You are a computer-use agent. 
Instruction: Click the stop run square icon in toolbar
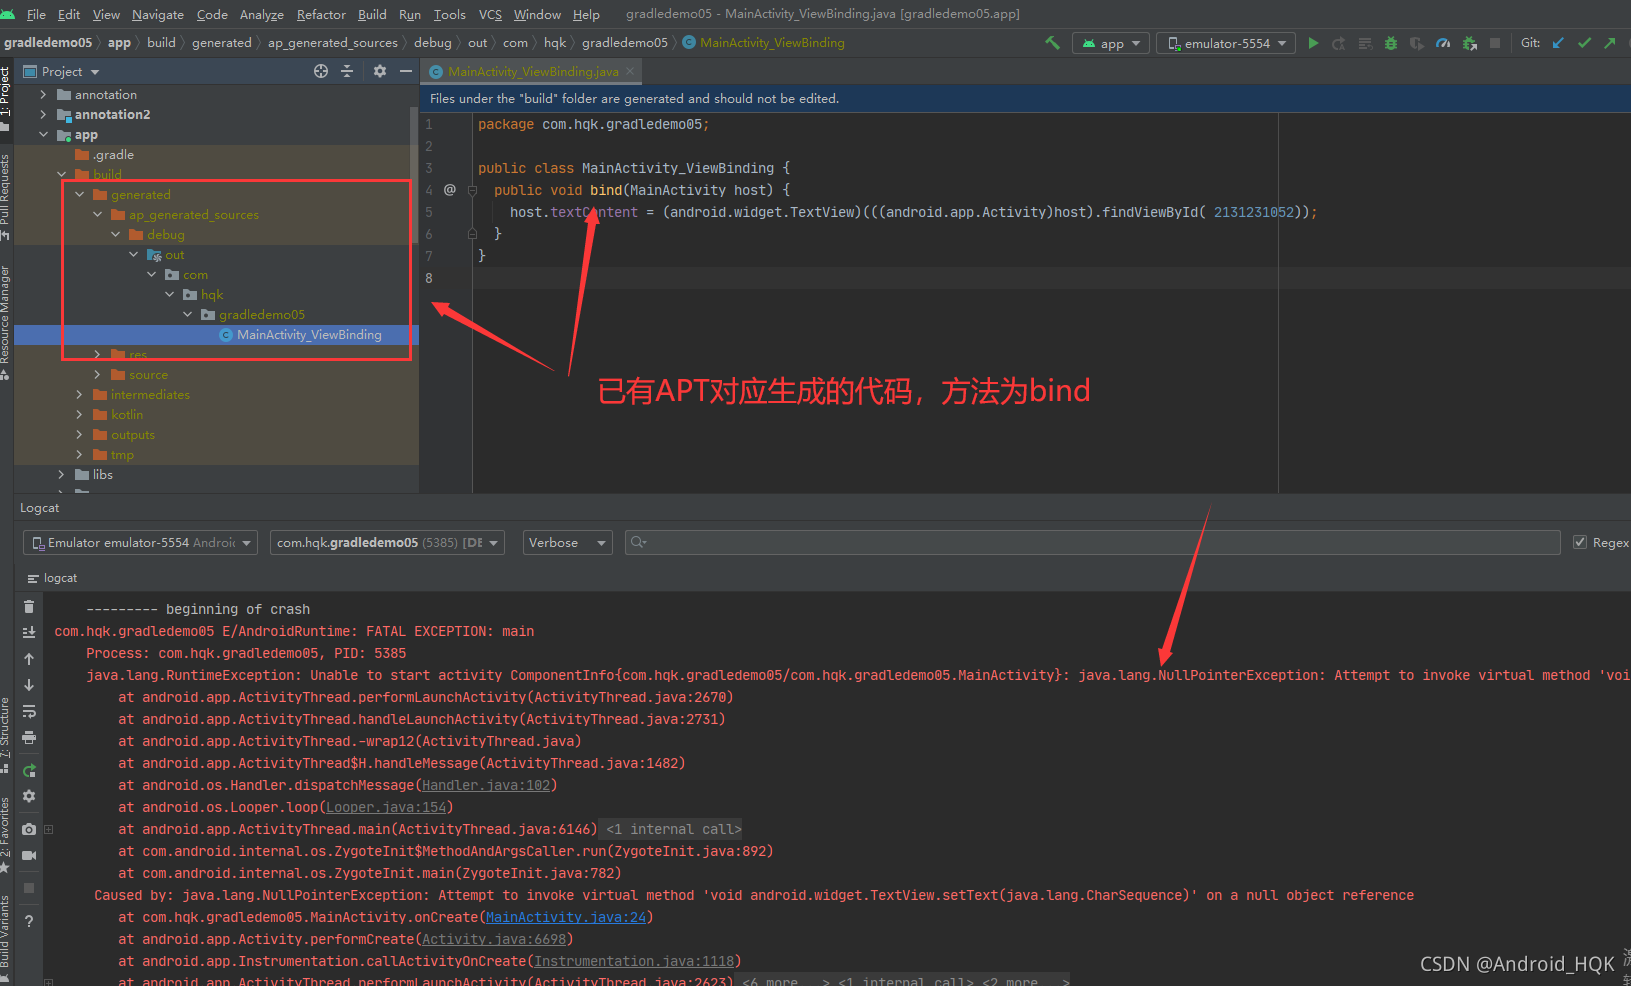coord(1495,43)
